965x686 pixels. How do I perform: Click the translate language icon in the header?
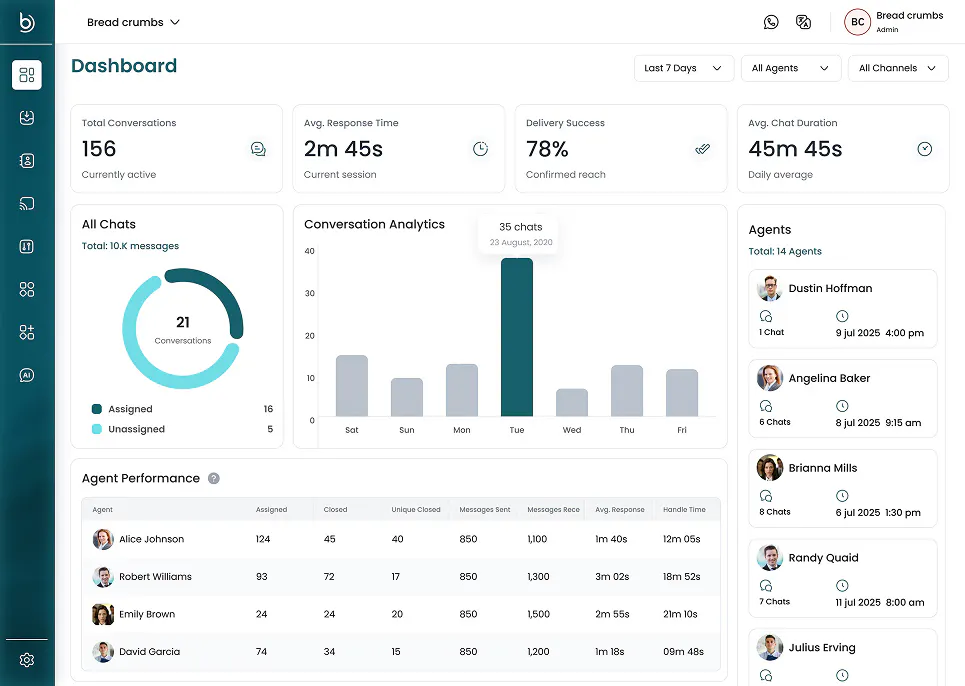[803, 22]
